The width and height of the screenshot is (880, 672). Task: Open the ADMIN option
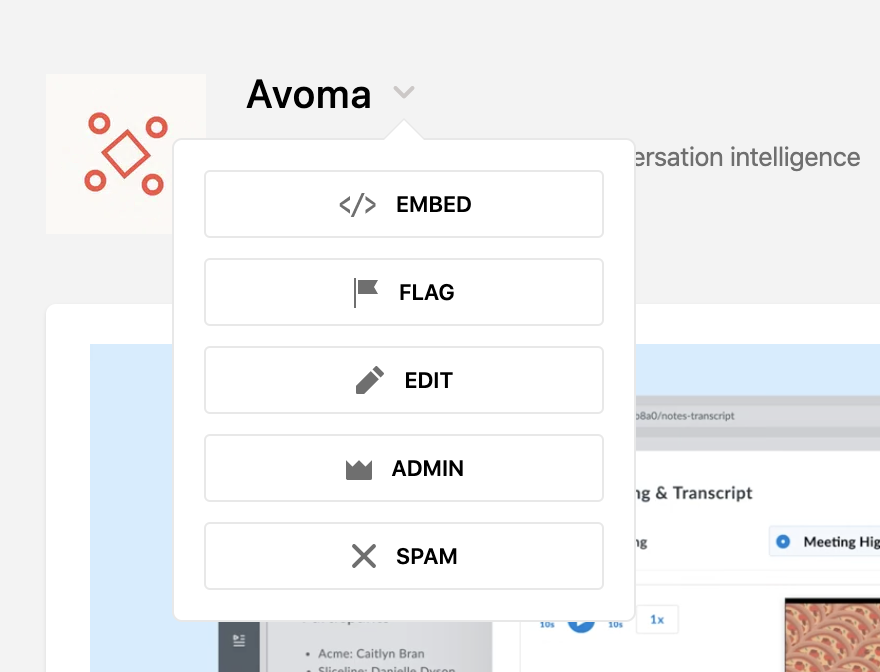[x=404, y=468]
